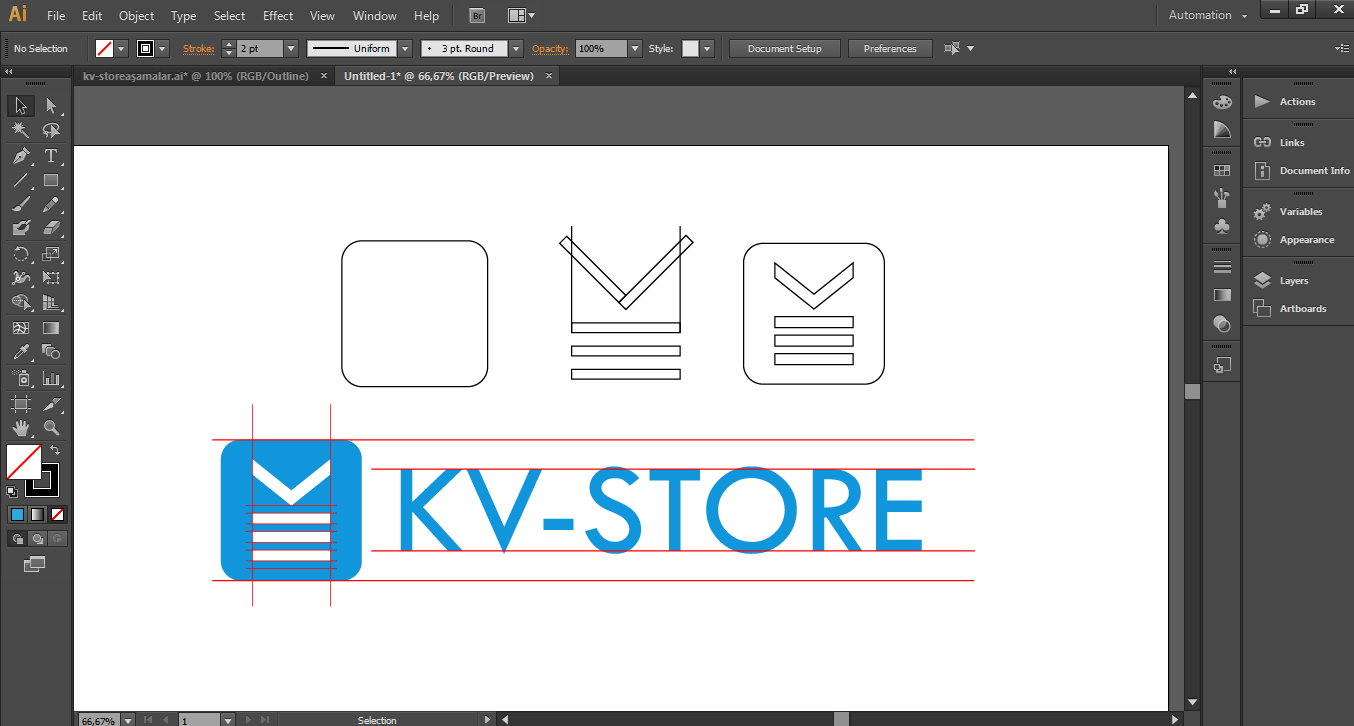The height and width of the screenshot is (726, 1354).
Task: Open the Symbols panel club icon
Action: pos(1221,226)
